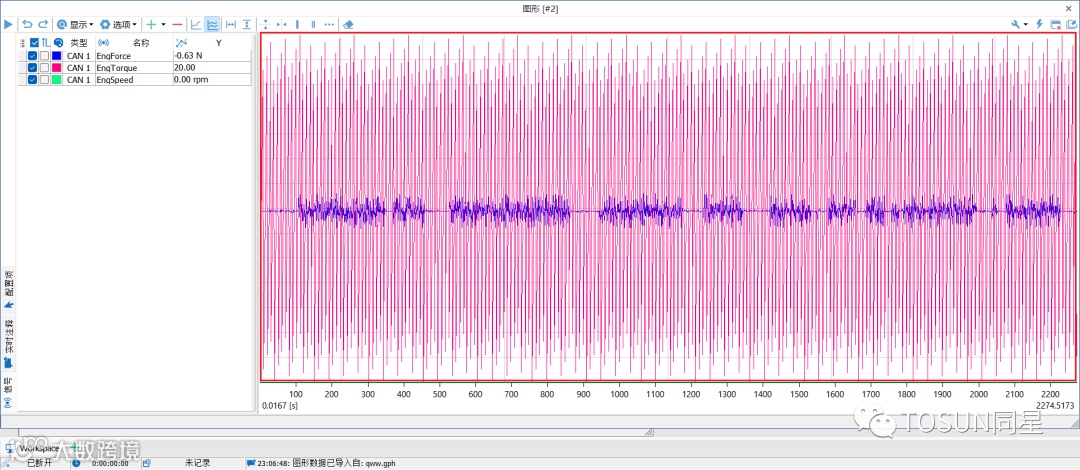Click the color palette column header icon
1080x470 pixels.
(58, 43)
